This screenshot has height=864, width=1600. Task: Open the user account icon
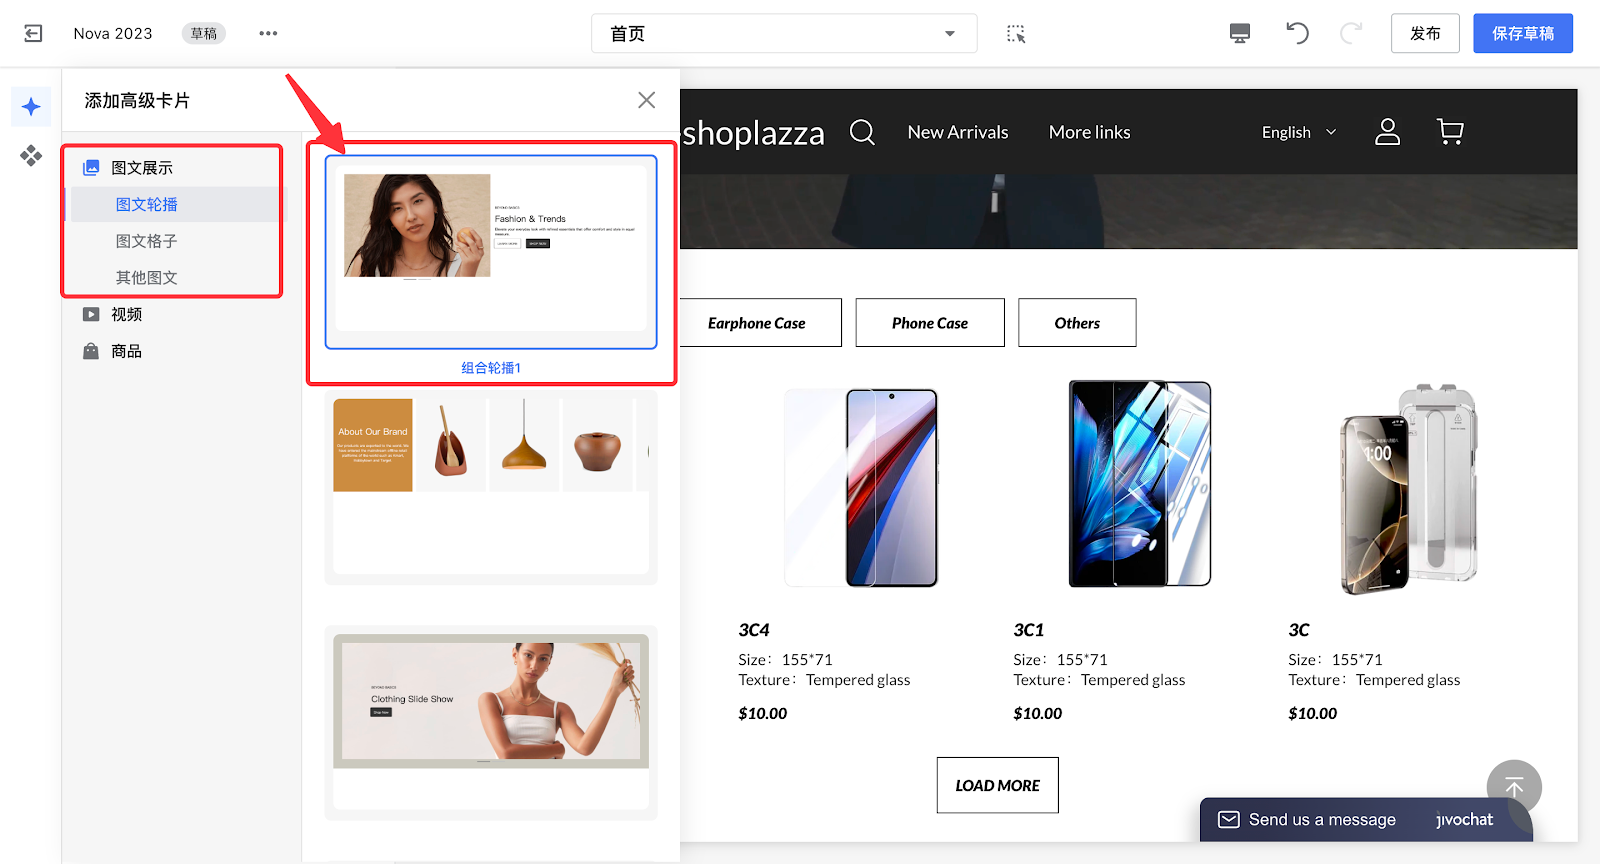point(1387,132)
